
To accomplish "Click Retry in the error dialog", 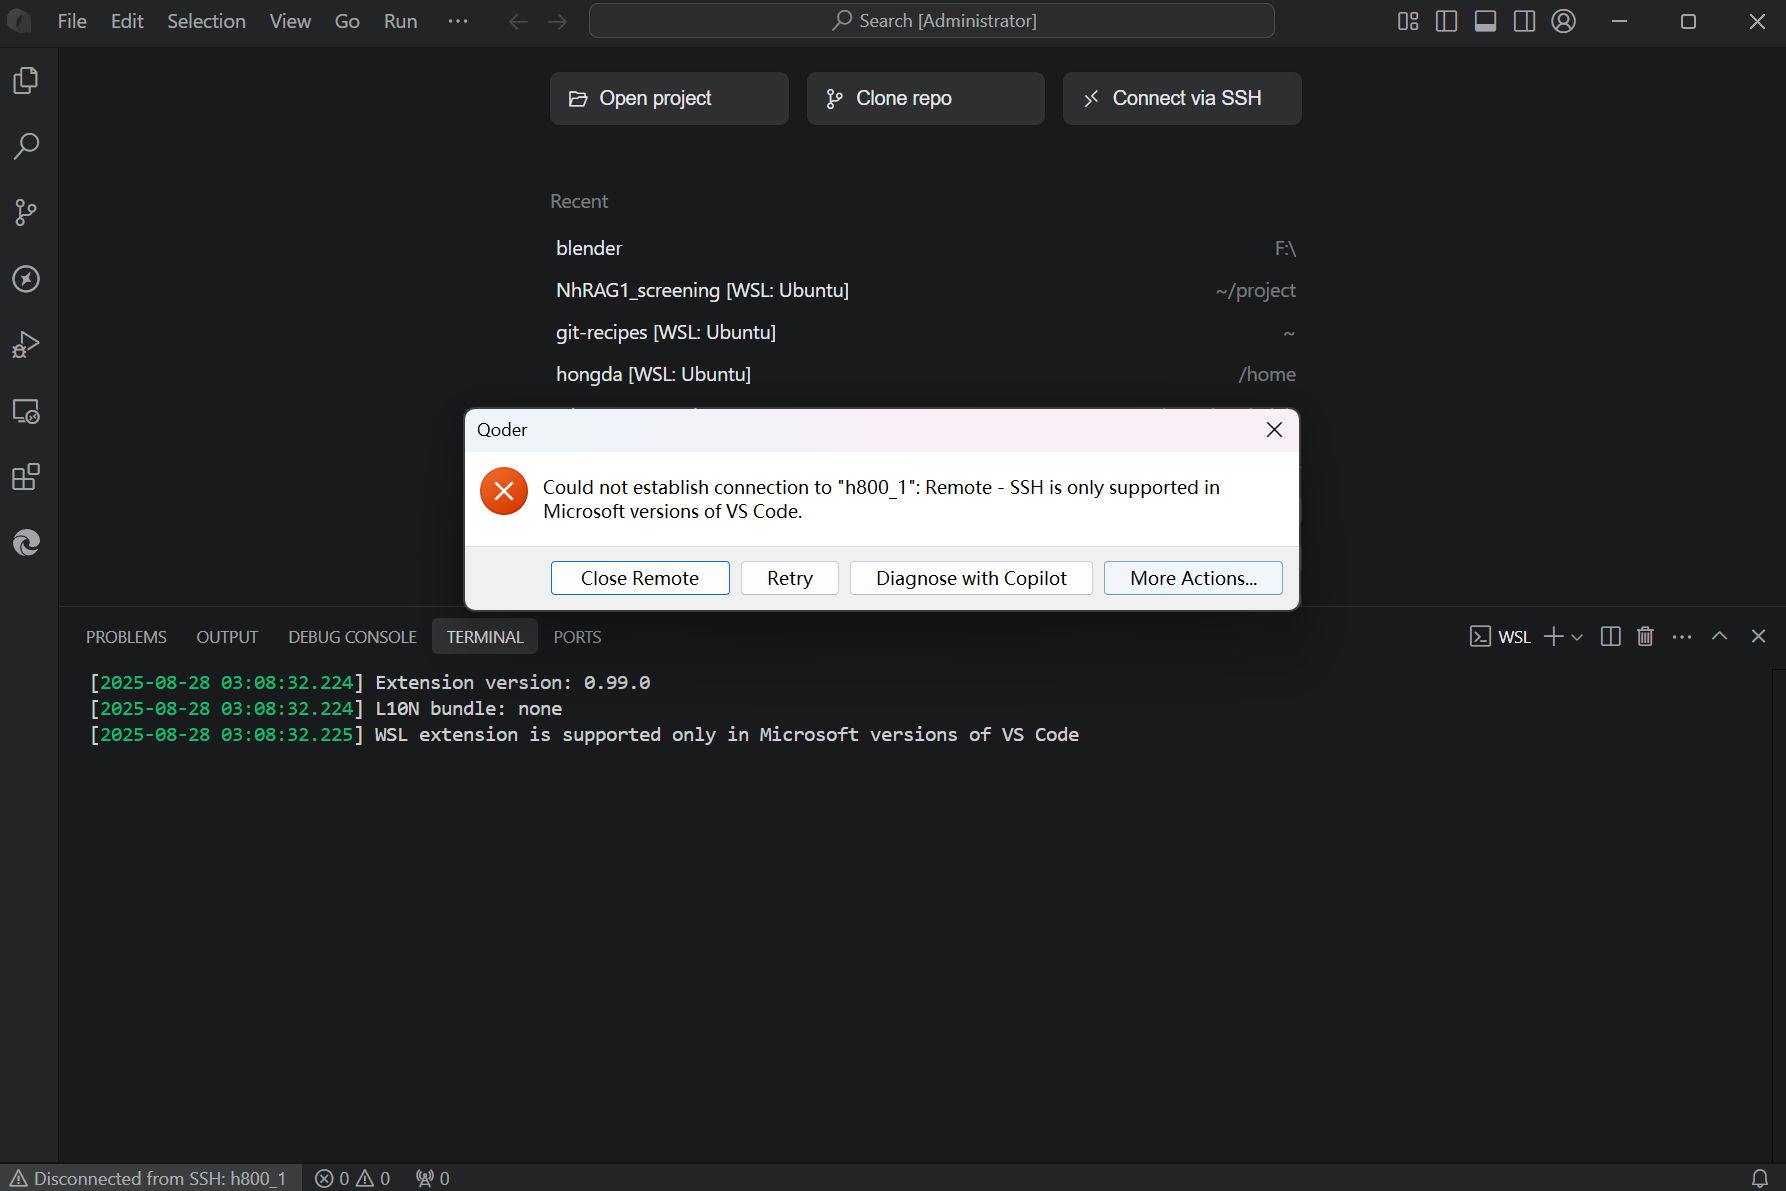I will 790,578.
